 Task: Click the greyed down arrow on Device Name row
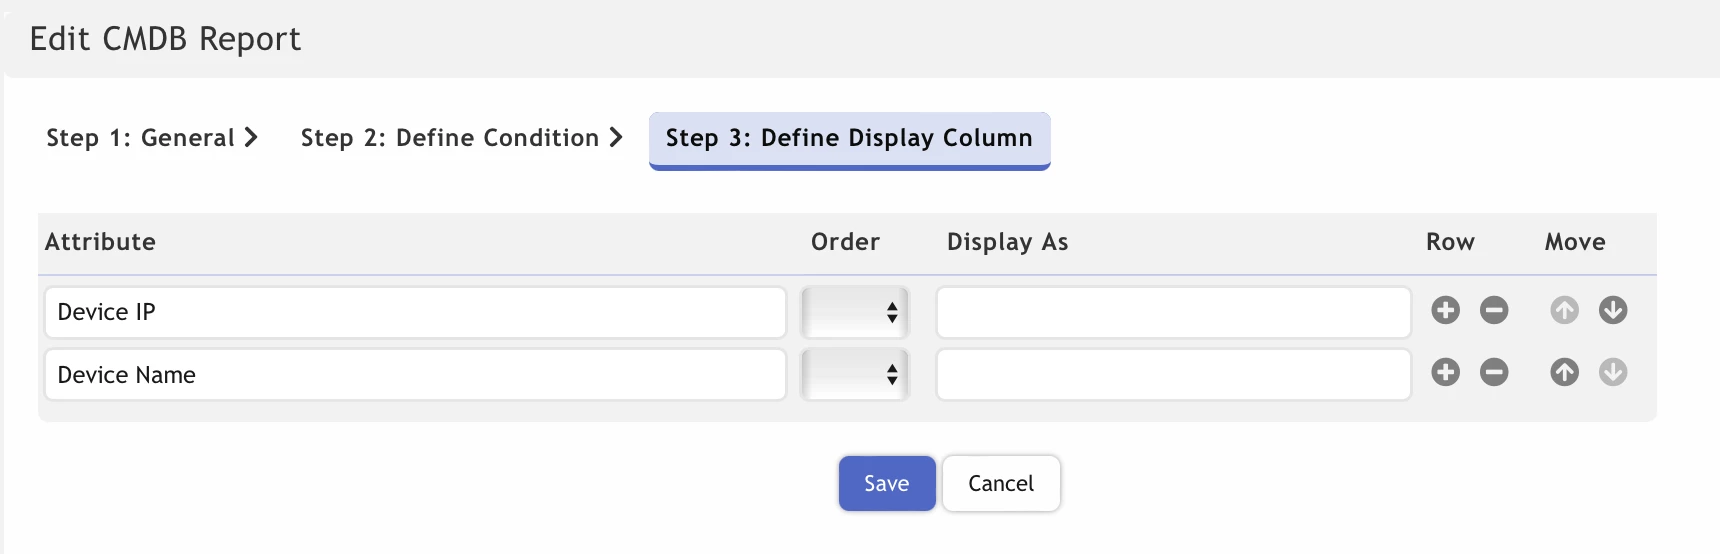point(1613,372)
